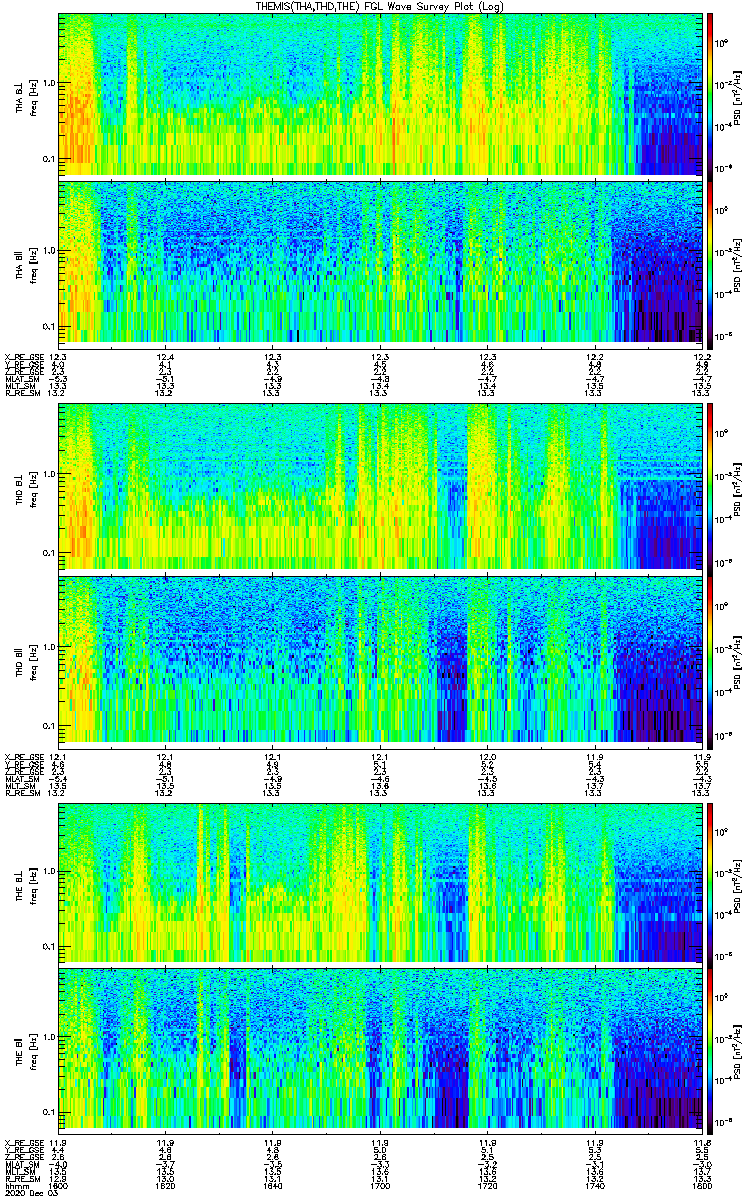Click the 'THA B⊥ freq [Hz]' y-axis label
The width and height of the screenshot is (750, 1200).
[26, 95]
